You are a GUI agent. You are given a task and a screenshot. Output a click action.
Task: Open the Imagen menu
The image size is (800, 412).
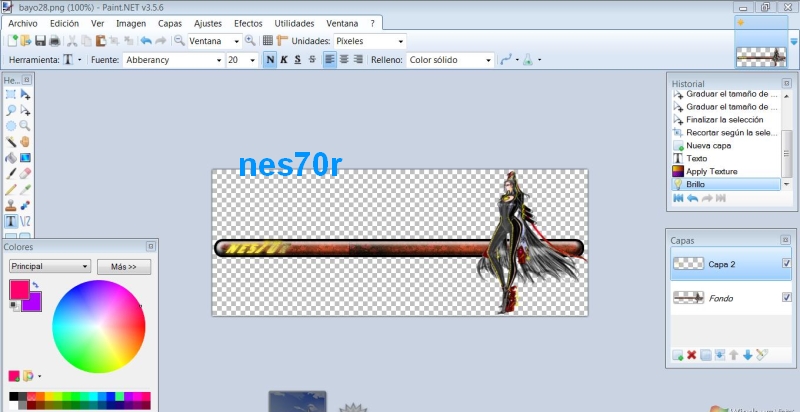pyautogui.click(x=131, y=23)
